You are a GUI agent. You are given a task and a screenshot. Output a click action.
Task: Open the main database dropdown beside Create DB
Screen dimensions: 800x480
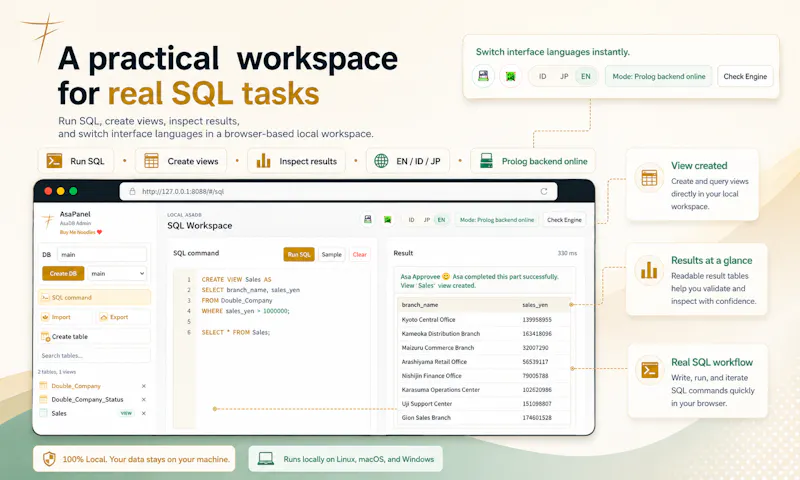tap(117, 273)
